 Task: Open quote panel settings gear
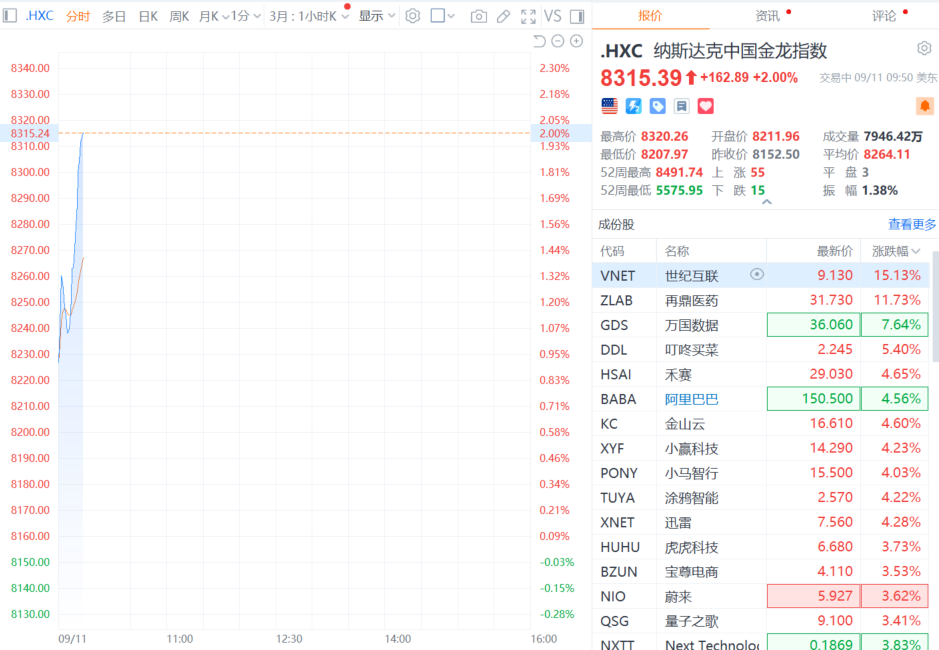coord(924,48)
